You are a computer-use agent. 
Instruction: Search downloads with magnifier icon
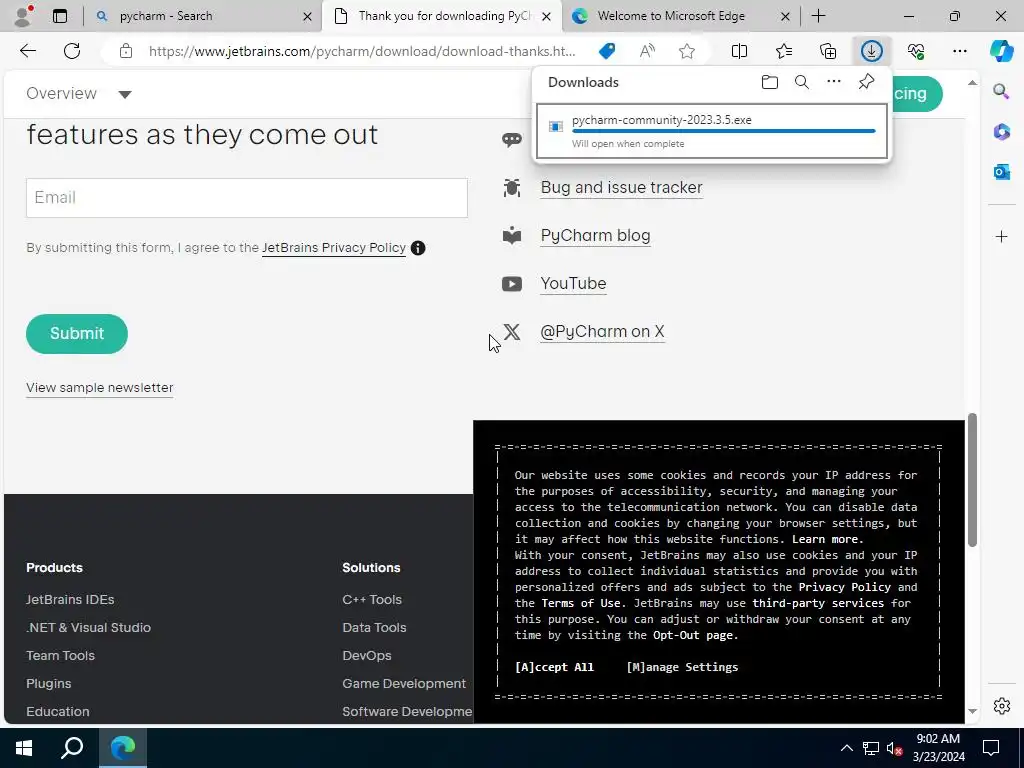(x=801, y=82)
